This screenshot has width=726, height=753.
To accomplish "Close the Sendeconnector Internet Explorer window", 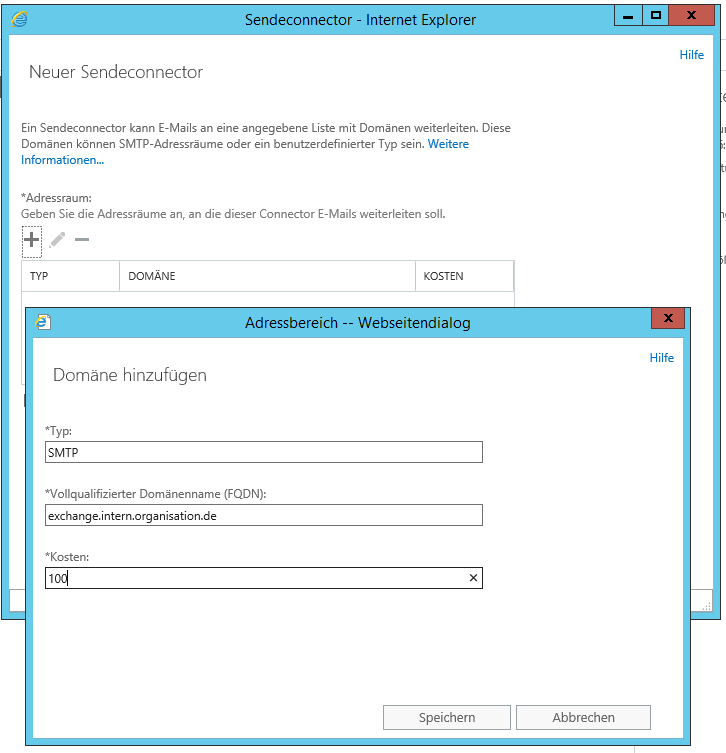I will 699,16.
